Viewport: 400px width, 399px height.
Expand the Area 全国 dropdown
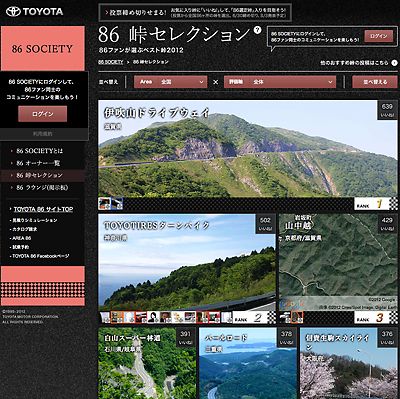(x=170, y=82)
